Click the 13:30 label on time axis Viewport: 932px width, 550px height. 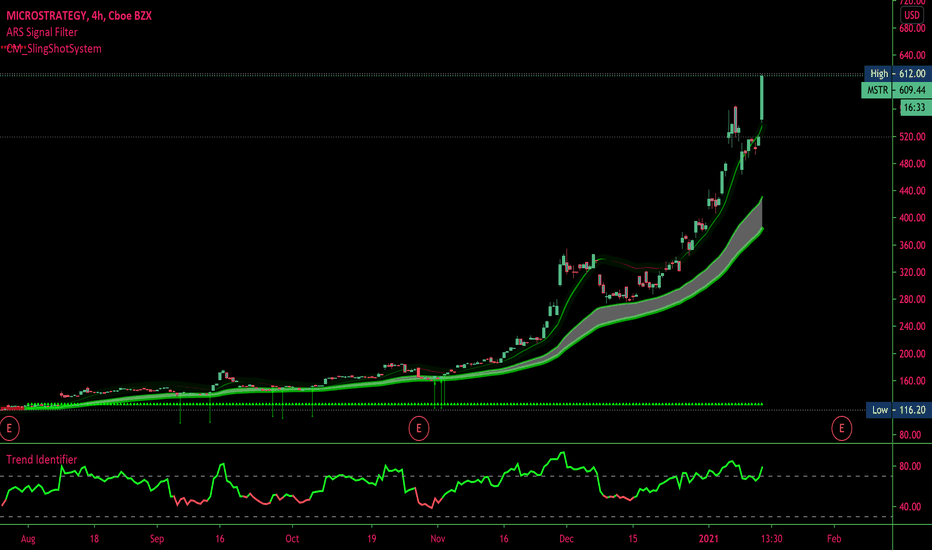point(772,539)
